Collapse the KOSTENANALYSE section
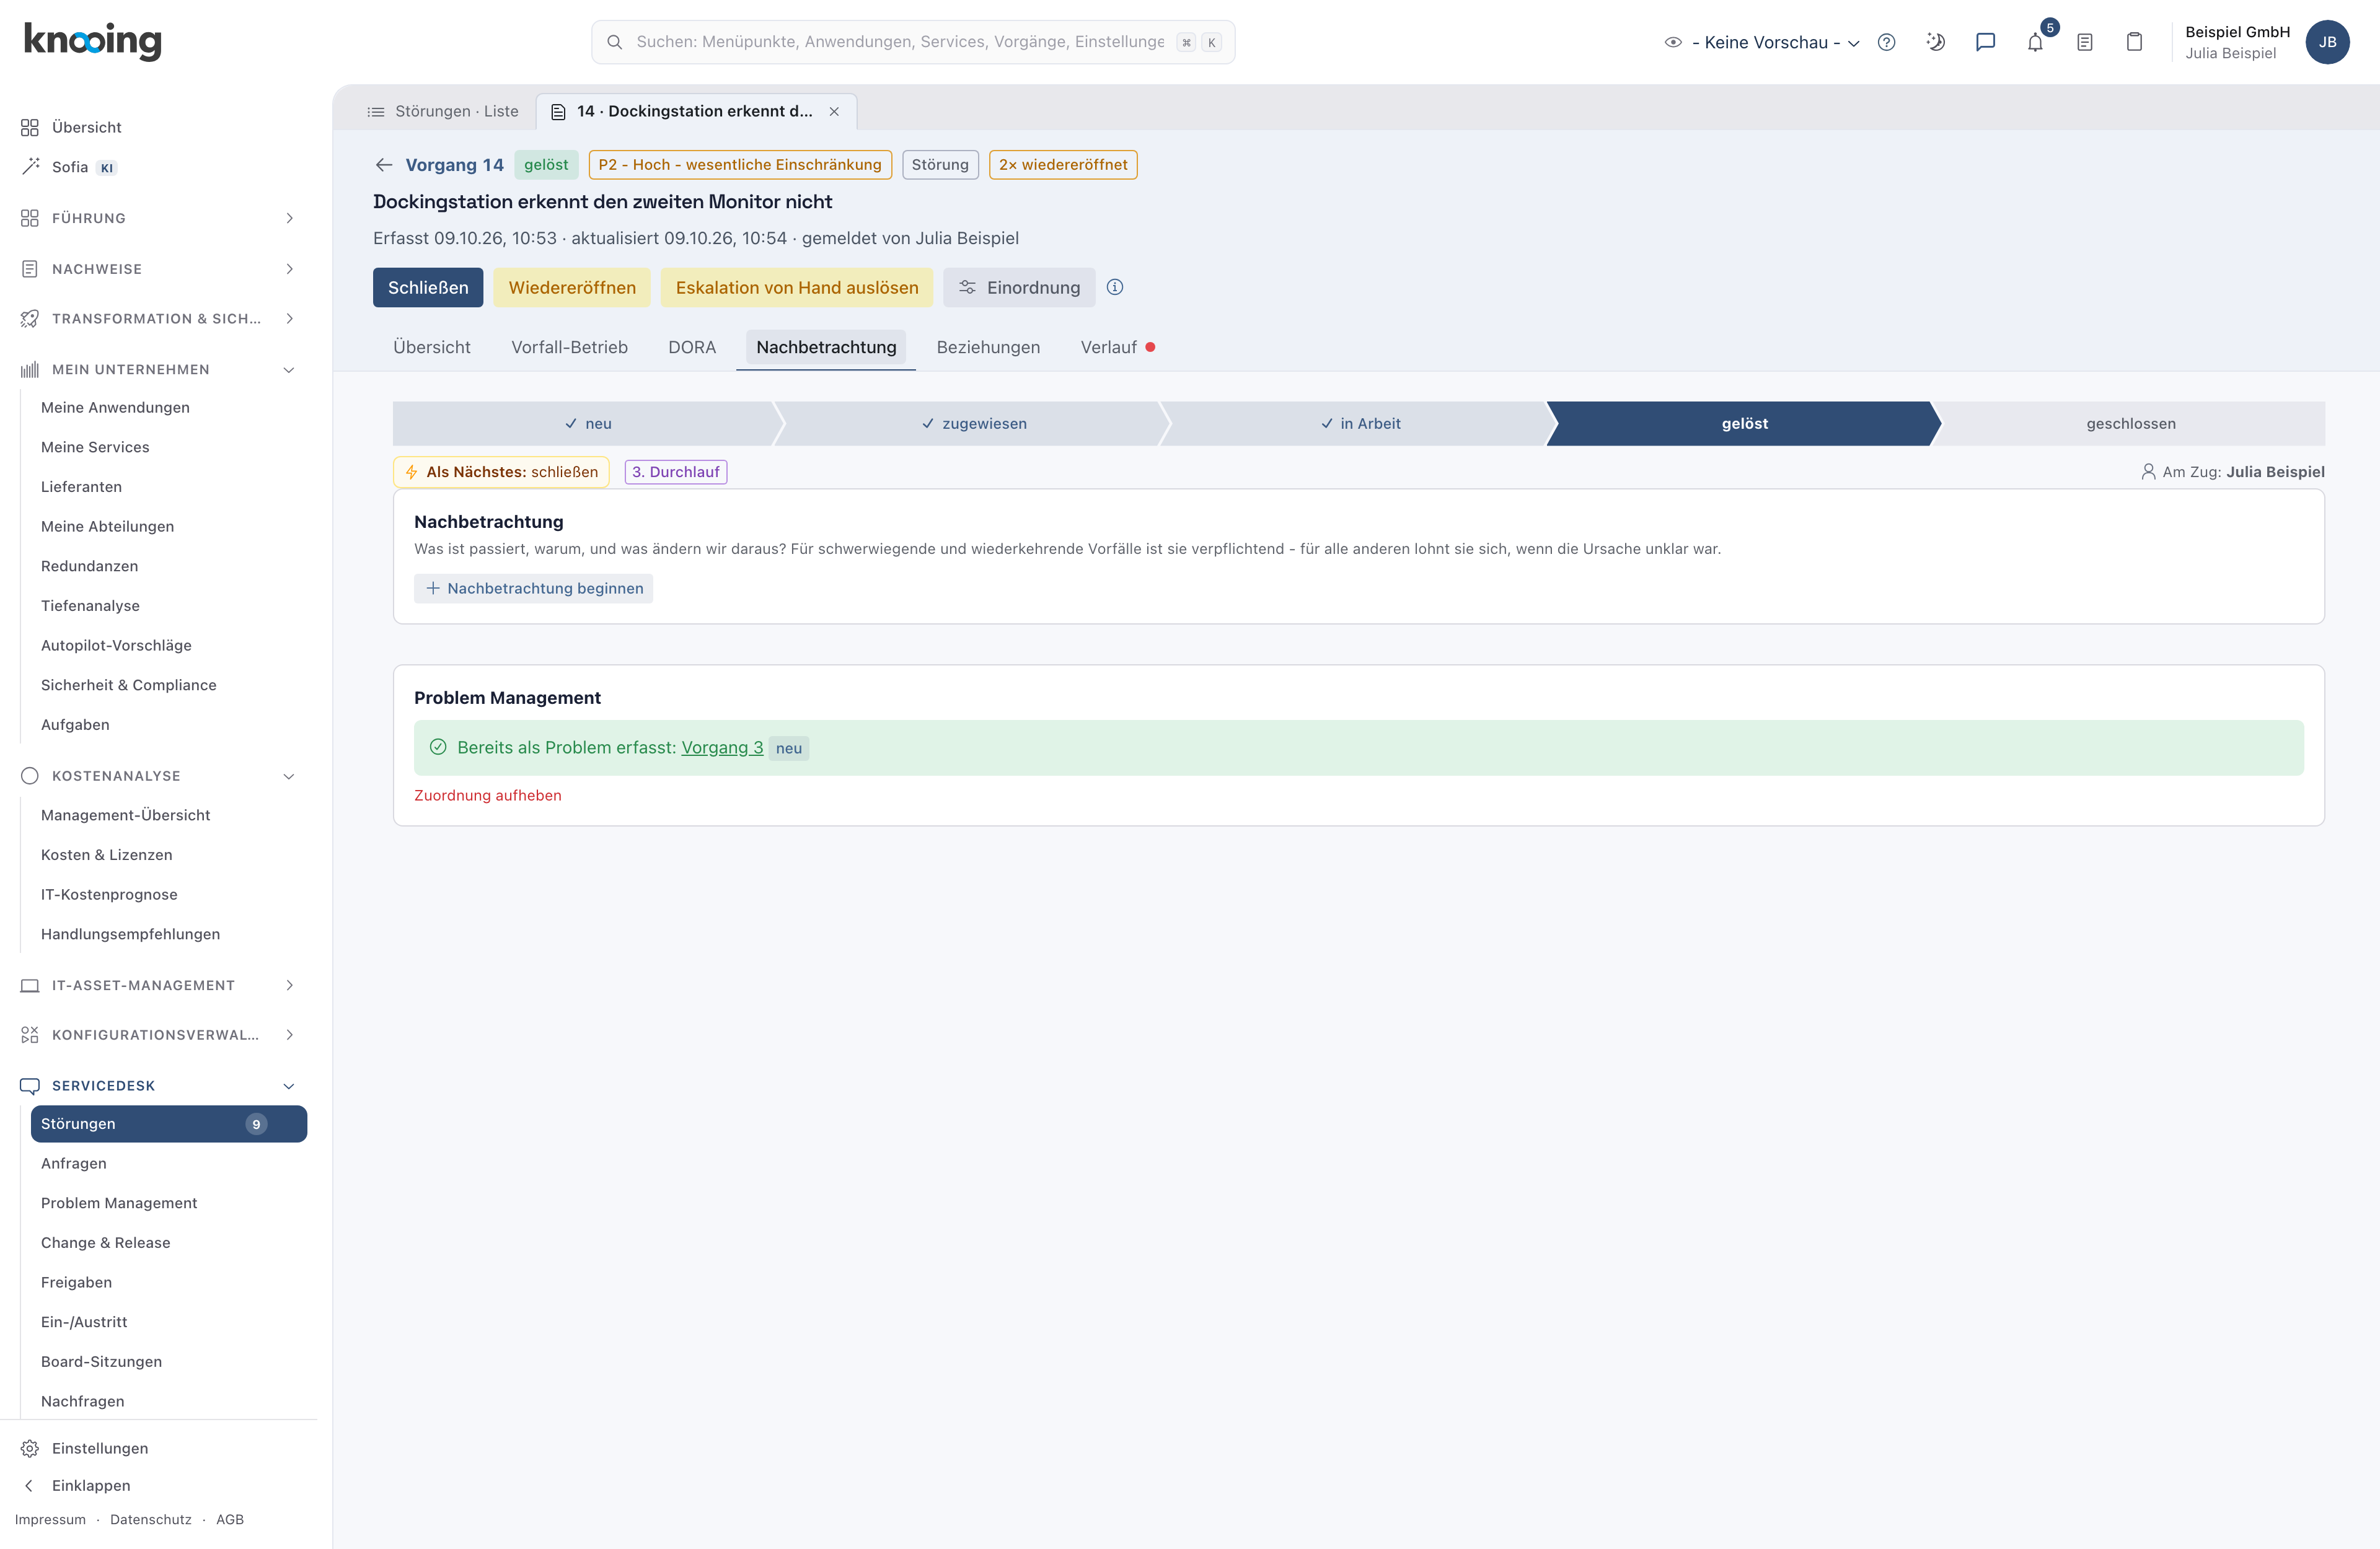This screenshot has width=2380, height=1549. 158,776
